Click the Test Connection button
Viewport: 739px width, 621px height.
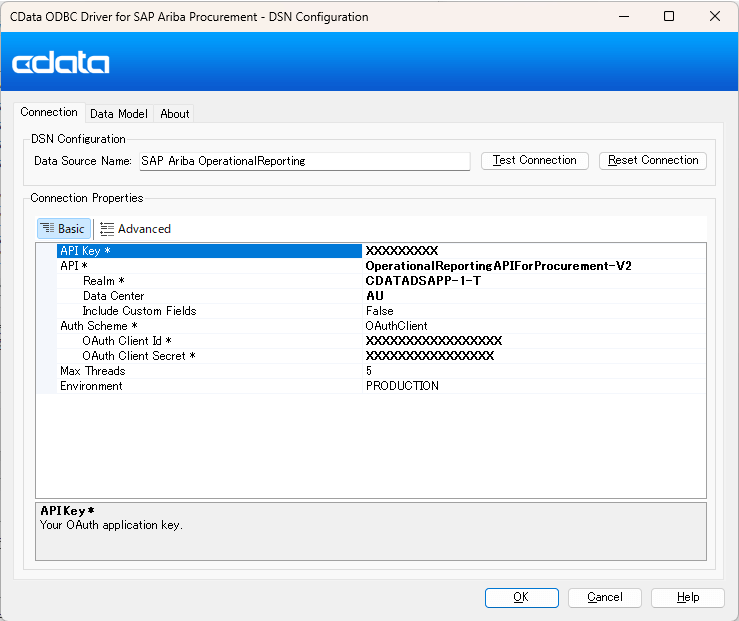[x=534, y=161]
